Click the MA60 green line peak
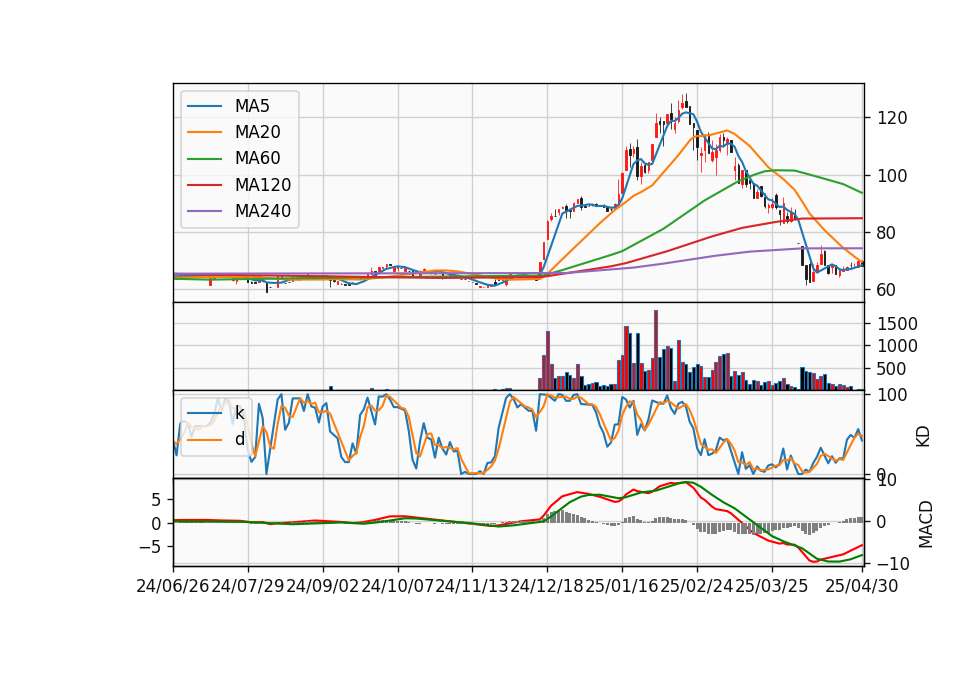960x690 pixels. pos(779,170)
